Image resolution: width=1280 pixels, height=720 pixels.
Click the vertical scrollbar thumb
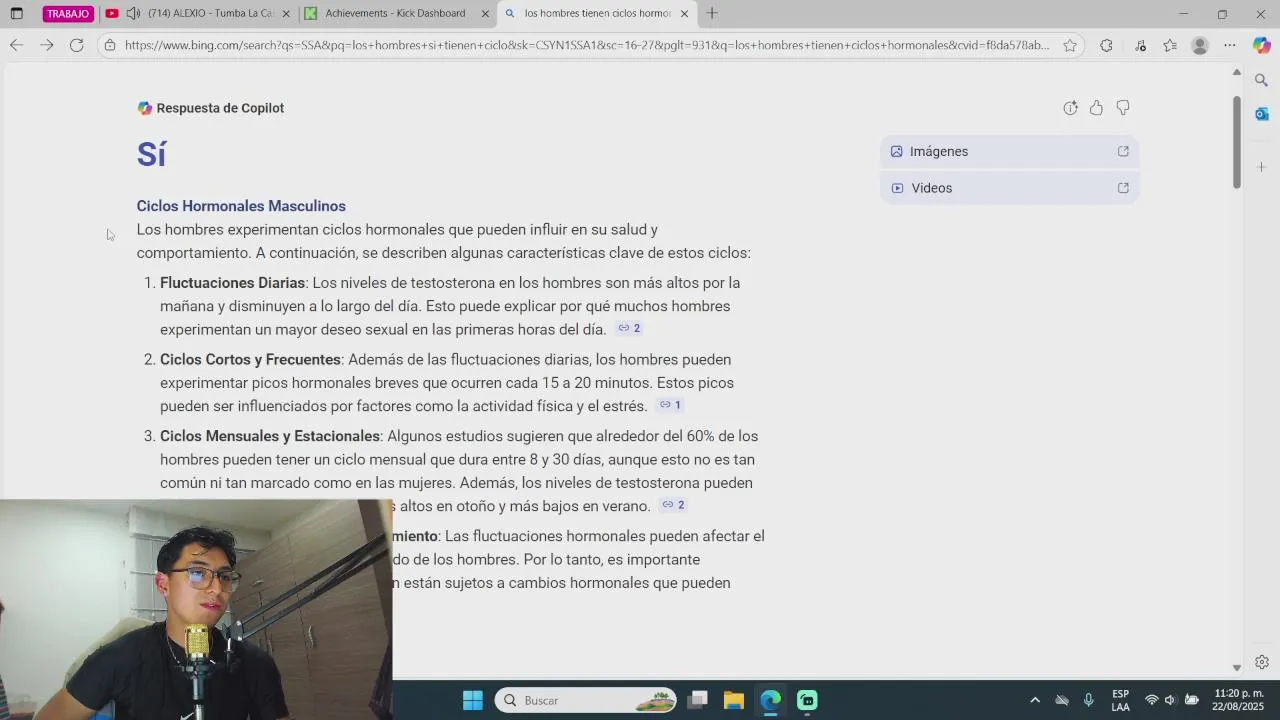pyautogui.click(x=1236, y=142)
